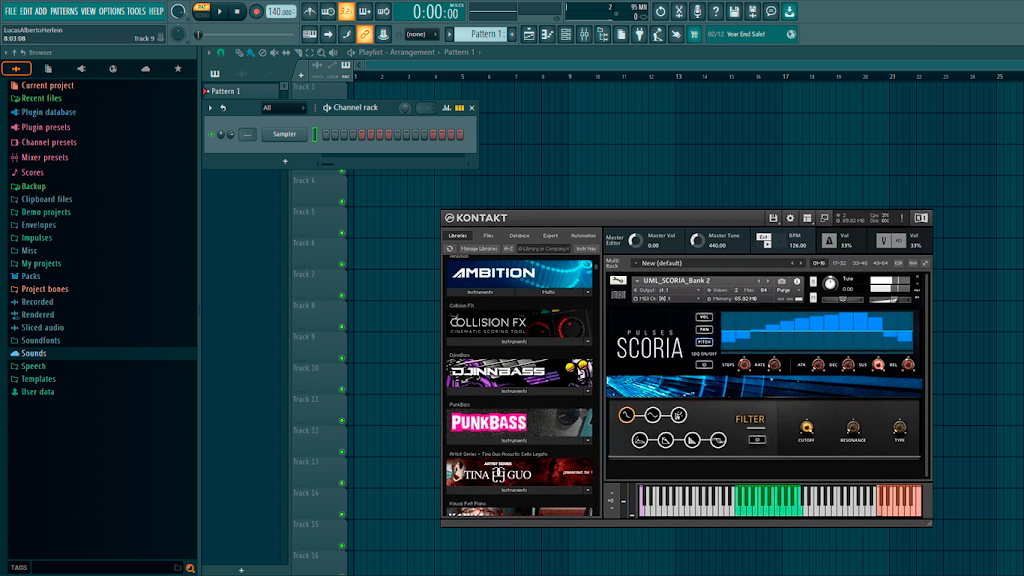1024x576 pixels.
Task: Open the shopping cart content library icon
Action: (x=694, y=35)
